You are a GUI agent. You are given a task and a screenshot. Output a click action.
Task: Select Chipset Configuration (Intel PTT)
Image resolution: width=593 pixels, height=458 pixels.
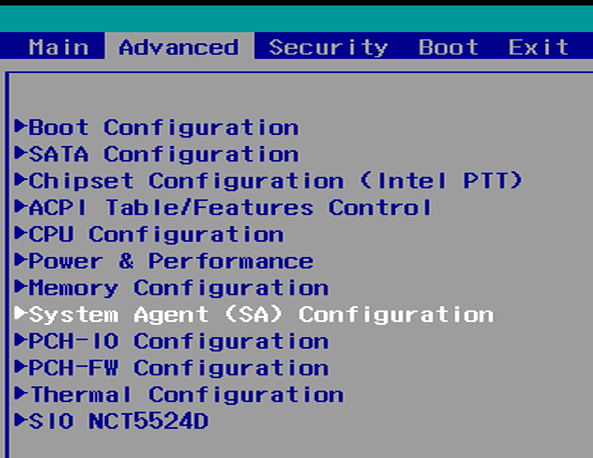click(276, 181)
